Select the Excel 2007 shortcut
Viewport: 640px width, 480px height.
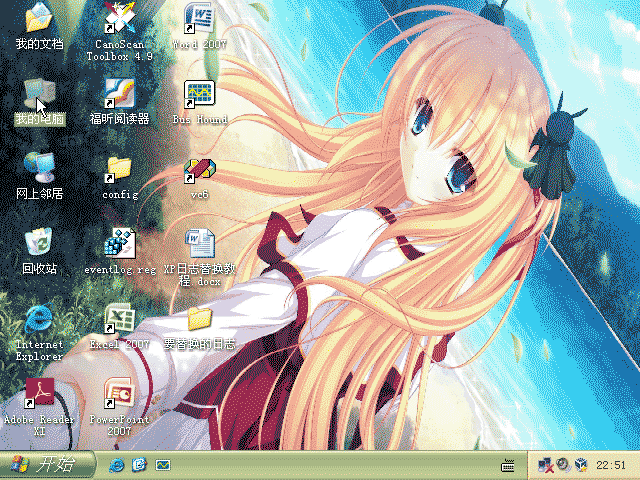[119, 319]
